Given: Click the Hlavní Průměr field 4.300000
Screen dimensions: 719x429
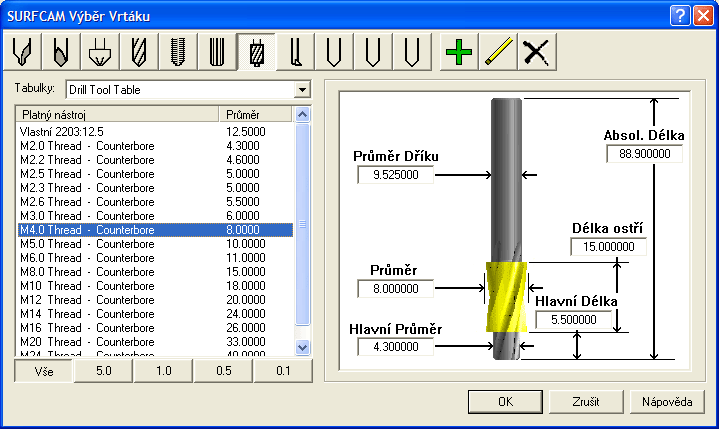Looking at the screenshot, I should pos(395,346).
